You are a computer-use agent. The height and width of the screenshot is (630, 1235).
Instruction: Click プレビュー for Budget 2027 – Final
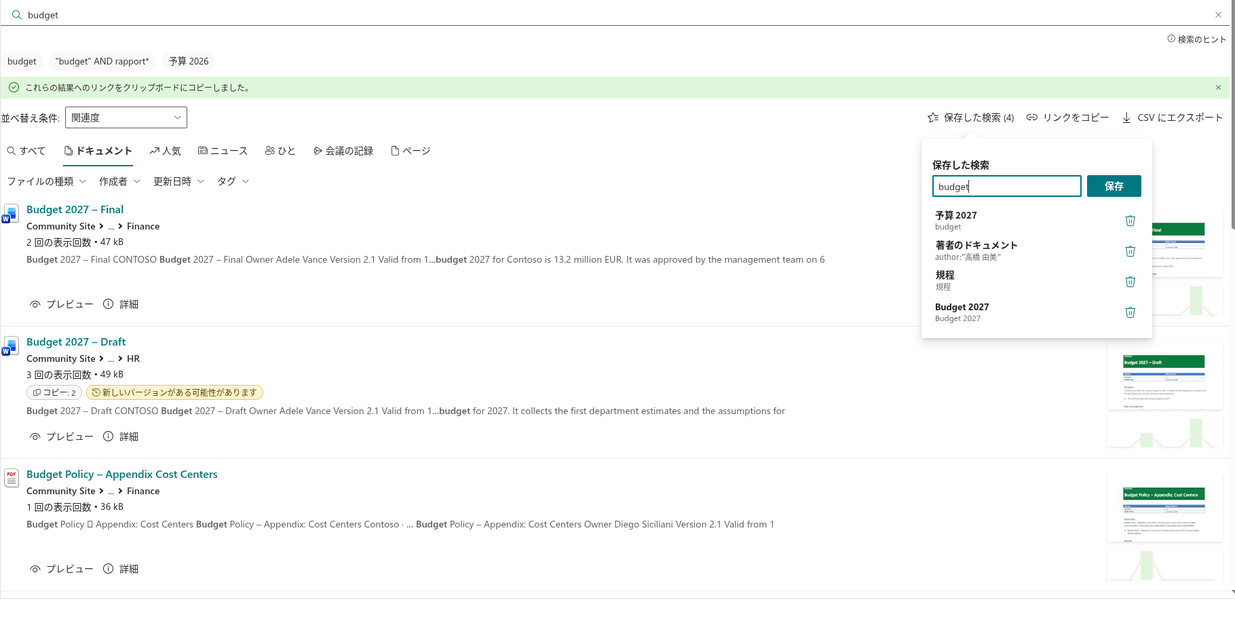click(61, 304)
